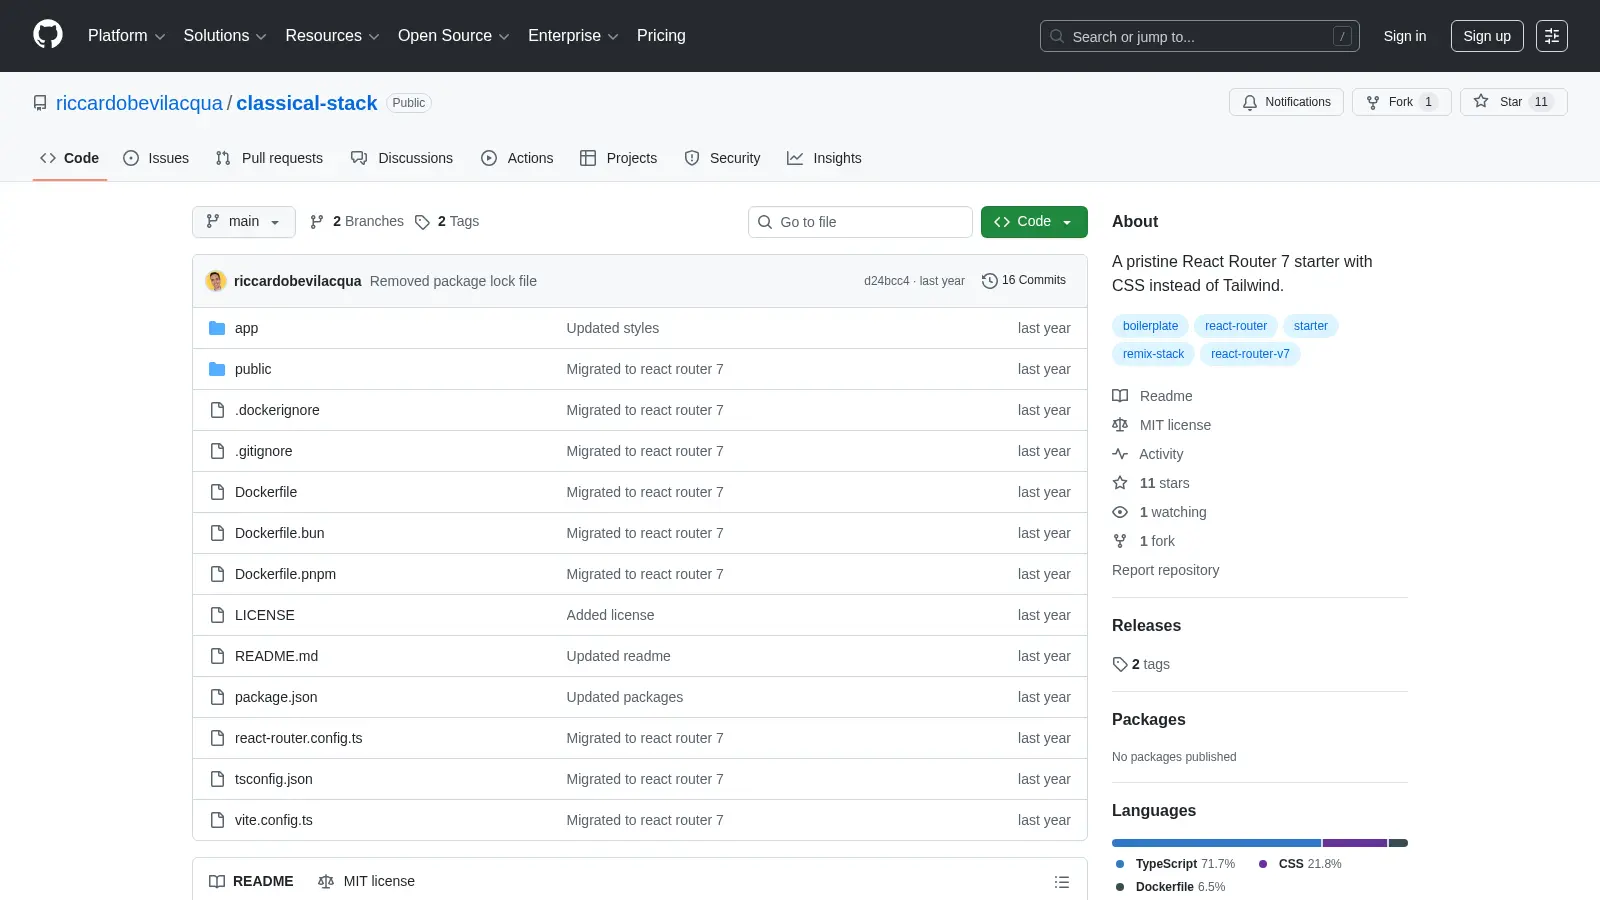Click the fork icon beside 1 fork
1600x900 pixels.
point(1120,541)
